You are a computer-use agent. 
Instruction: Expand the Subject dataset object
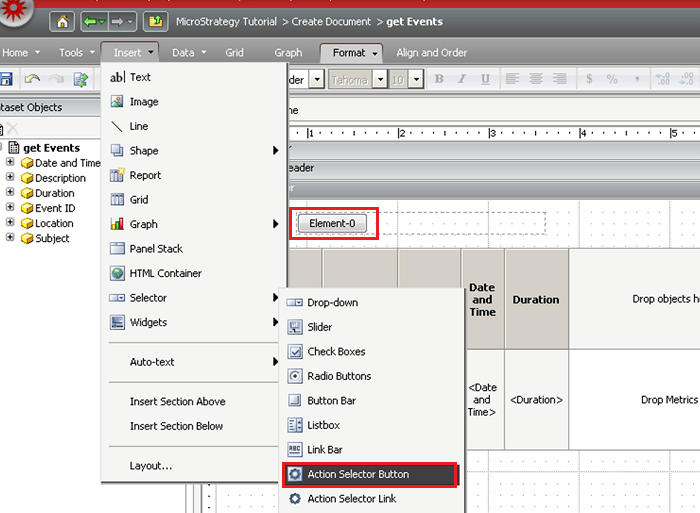coord(10,237)
